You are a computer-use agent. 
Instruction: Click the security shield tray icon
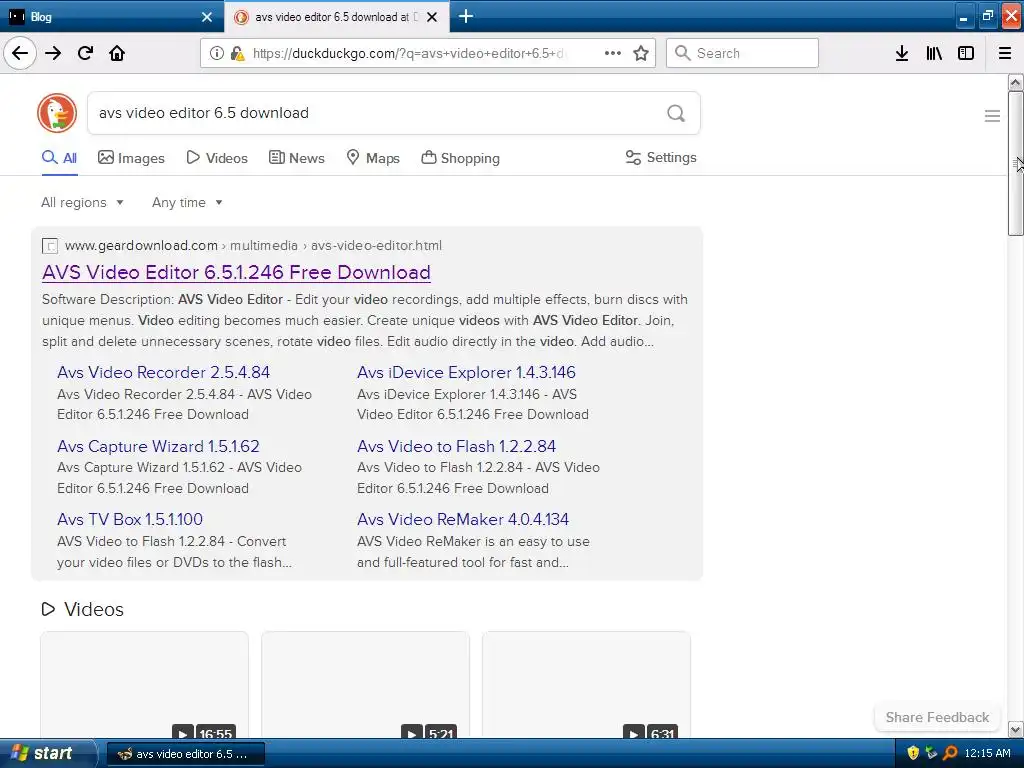point(913,753)
